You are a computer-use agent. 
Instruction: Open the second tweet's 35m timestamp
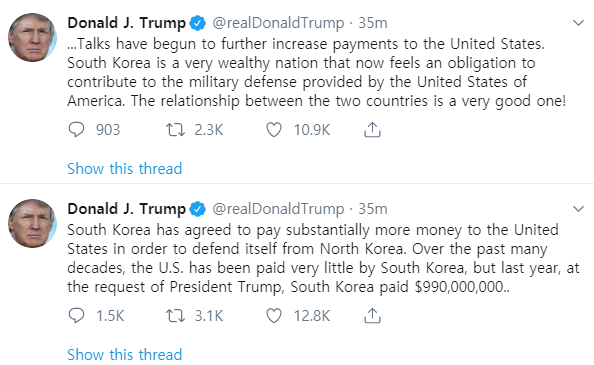(373, 209)
